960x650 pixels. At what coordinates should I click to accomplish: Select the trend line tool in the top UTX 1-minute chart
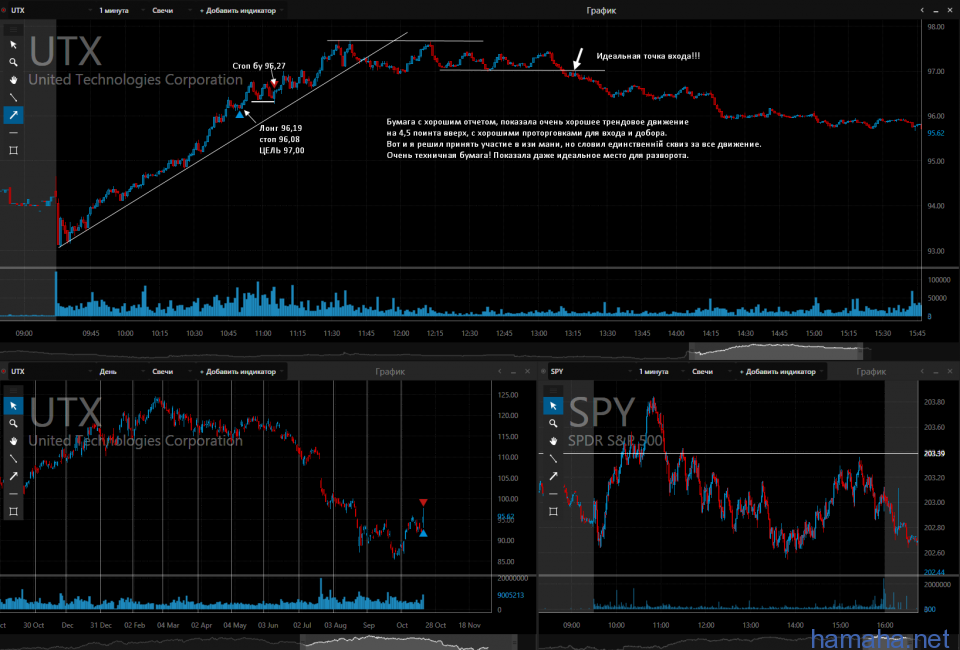(13, 97)
